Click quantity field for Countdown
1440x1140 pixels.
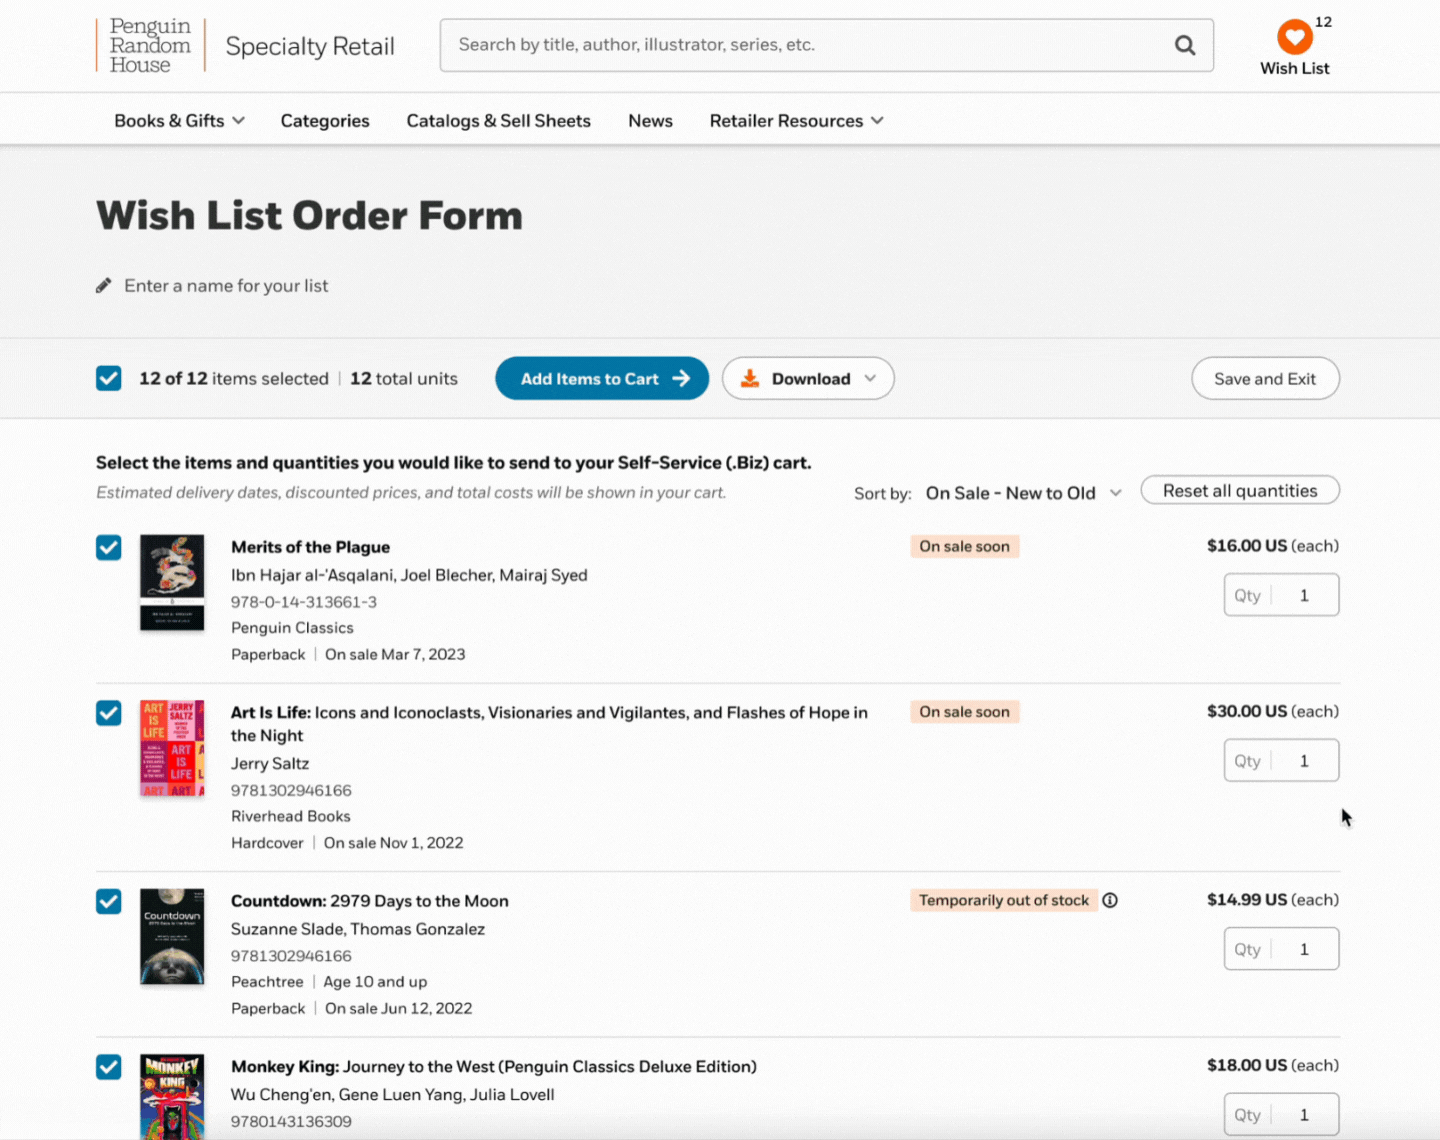coord(1281,949)
